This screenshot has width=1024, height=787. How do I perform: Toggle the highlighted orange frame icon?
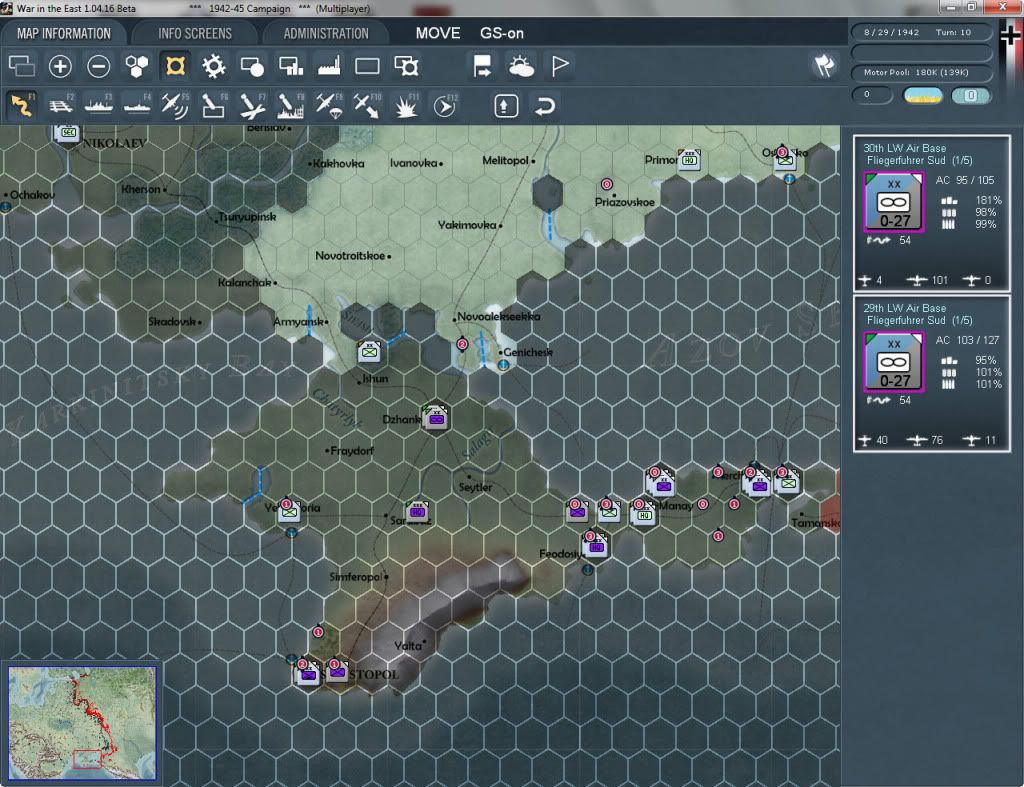pyautogui.click(x=175, y=66)
